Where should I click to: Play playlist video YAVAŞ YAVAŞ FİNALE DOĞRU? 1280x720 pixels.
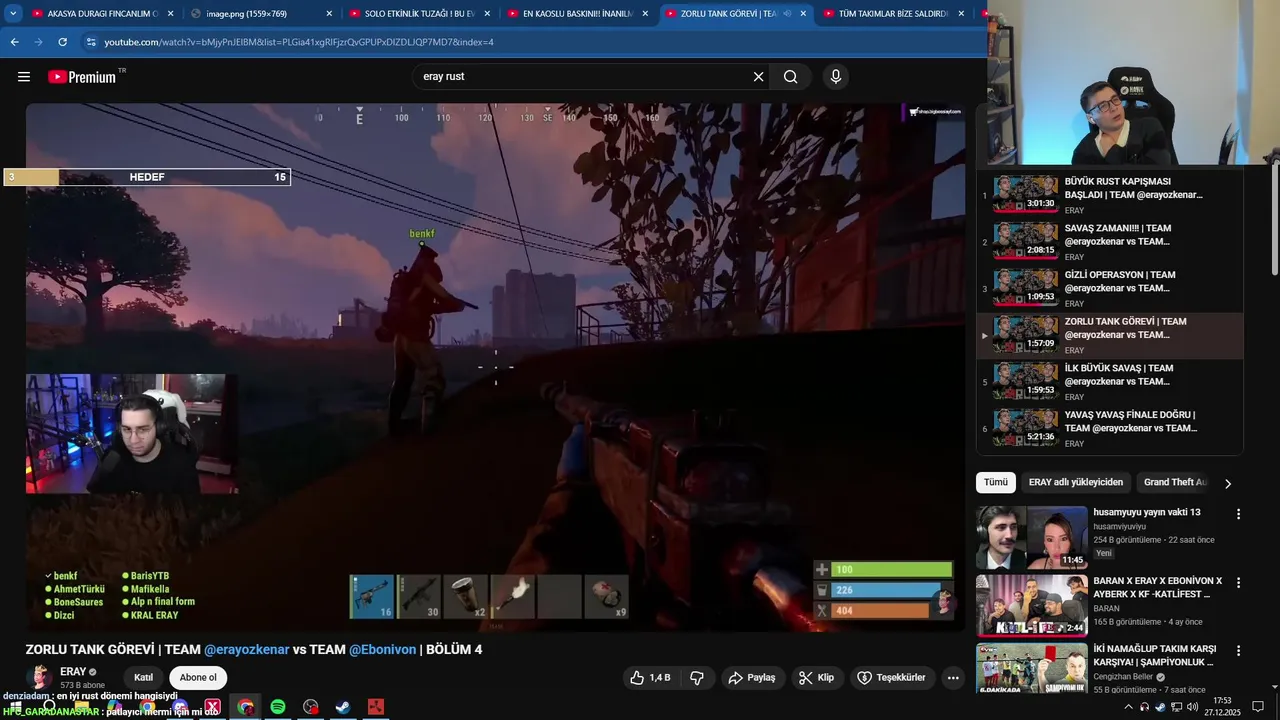pos(1110,428)
